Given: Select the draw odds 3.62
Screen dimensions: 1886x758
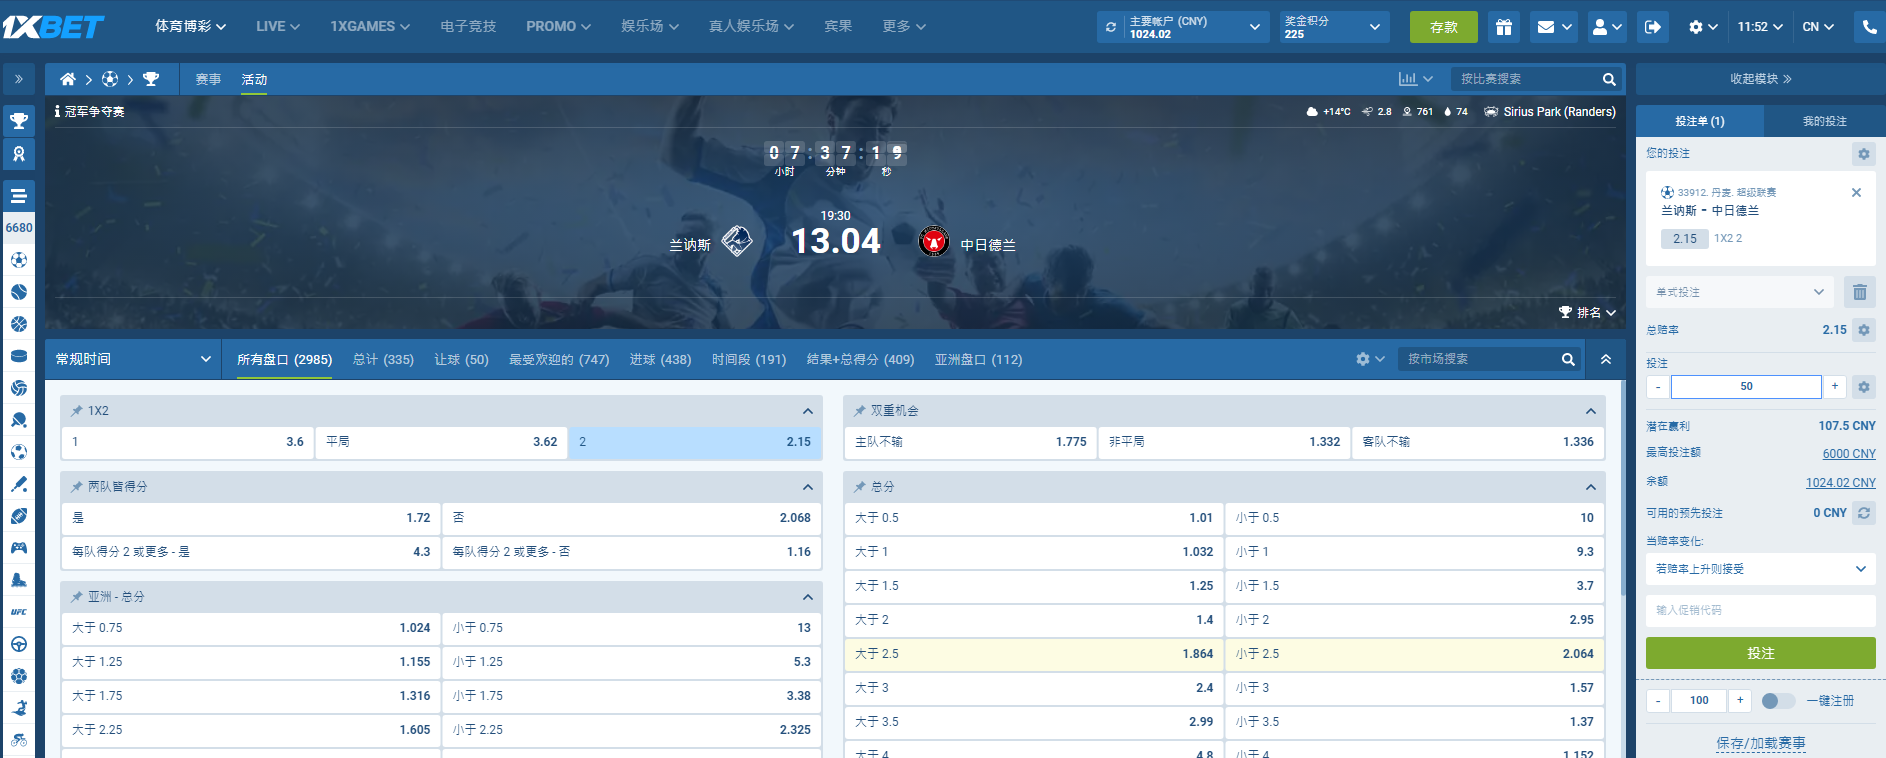Looking at the screenshot, I should click(441, 442).
